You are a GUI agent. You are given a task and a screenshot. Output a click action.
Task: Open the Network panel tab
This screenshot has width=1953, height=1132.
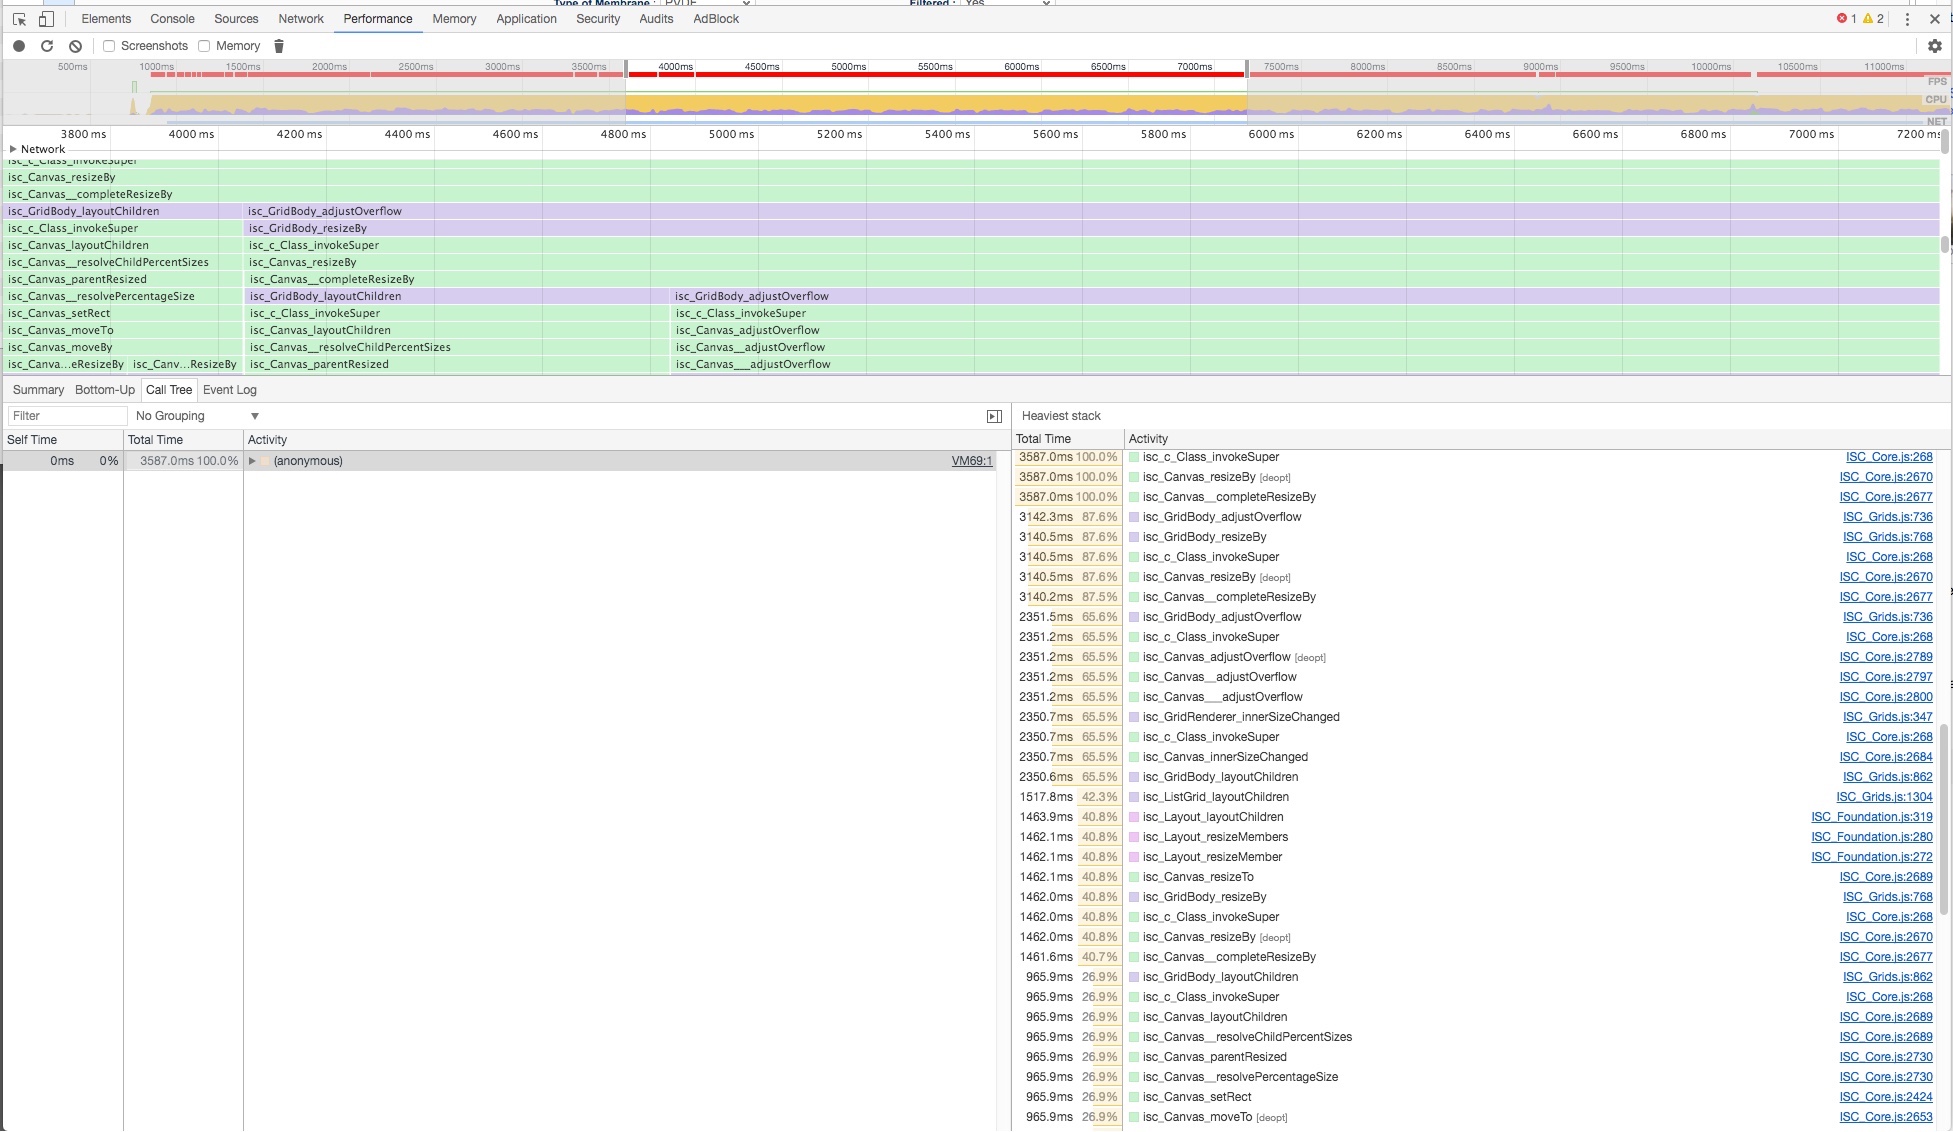[x=300, y=19]
